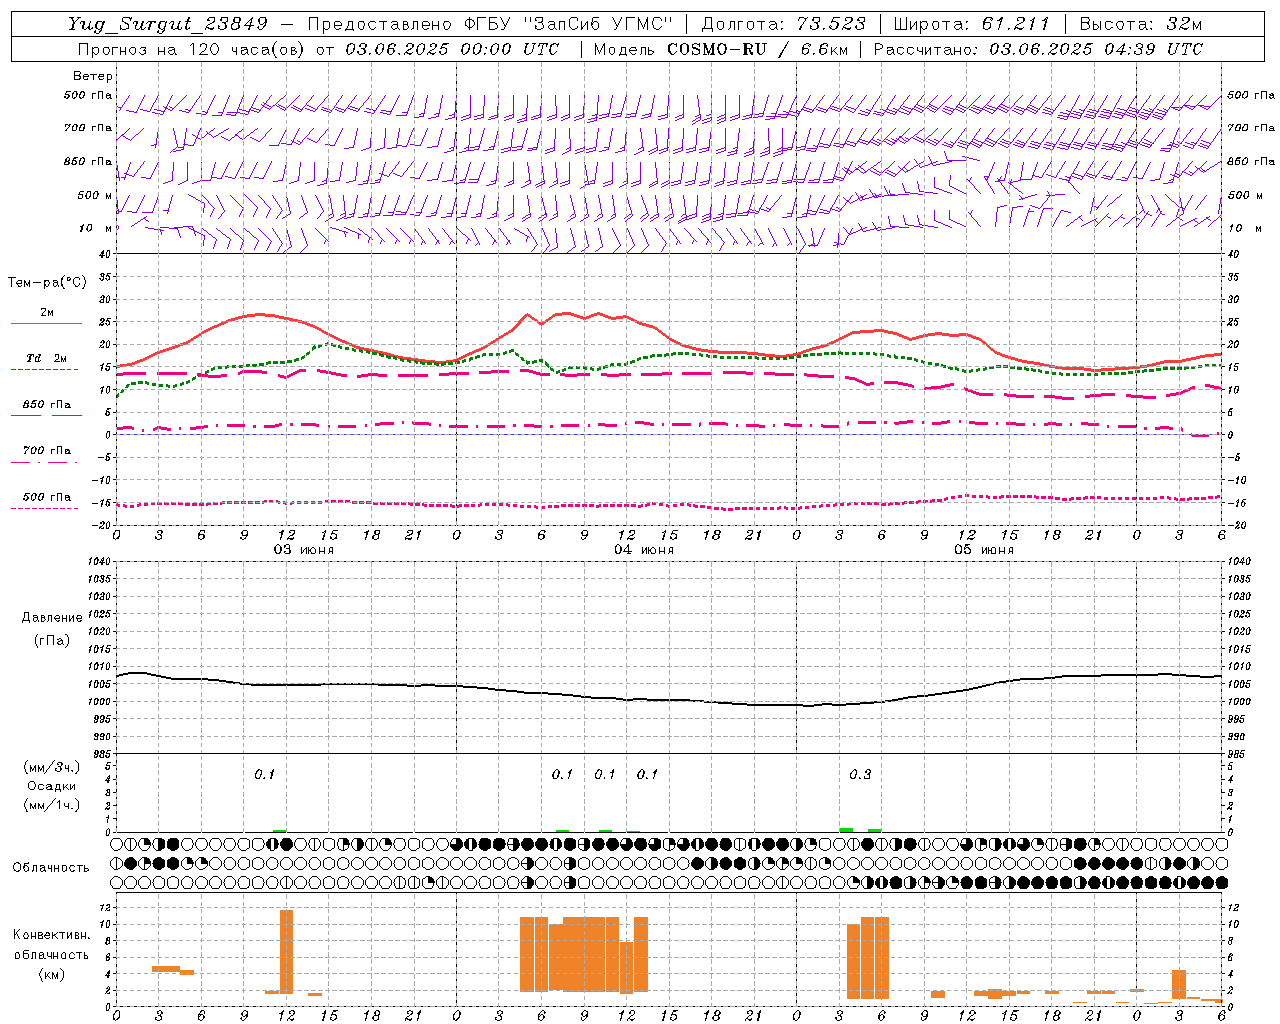The height and width of the screenshot is (1024, 1280).
Task: Click the Долгота: 73.523 value
Action: click(x=786, y=24)
